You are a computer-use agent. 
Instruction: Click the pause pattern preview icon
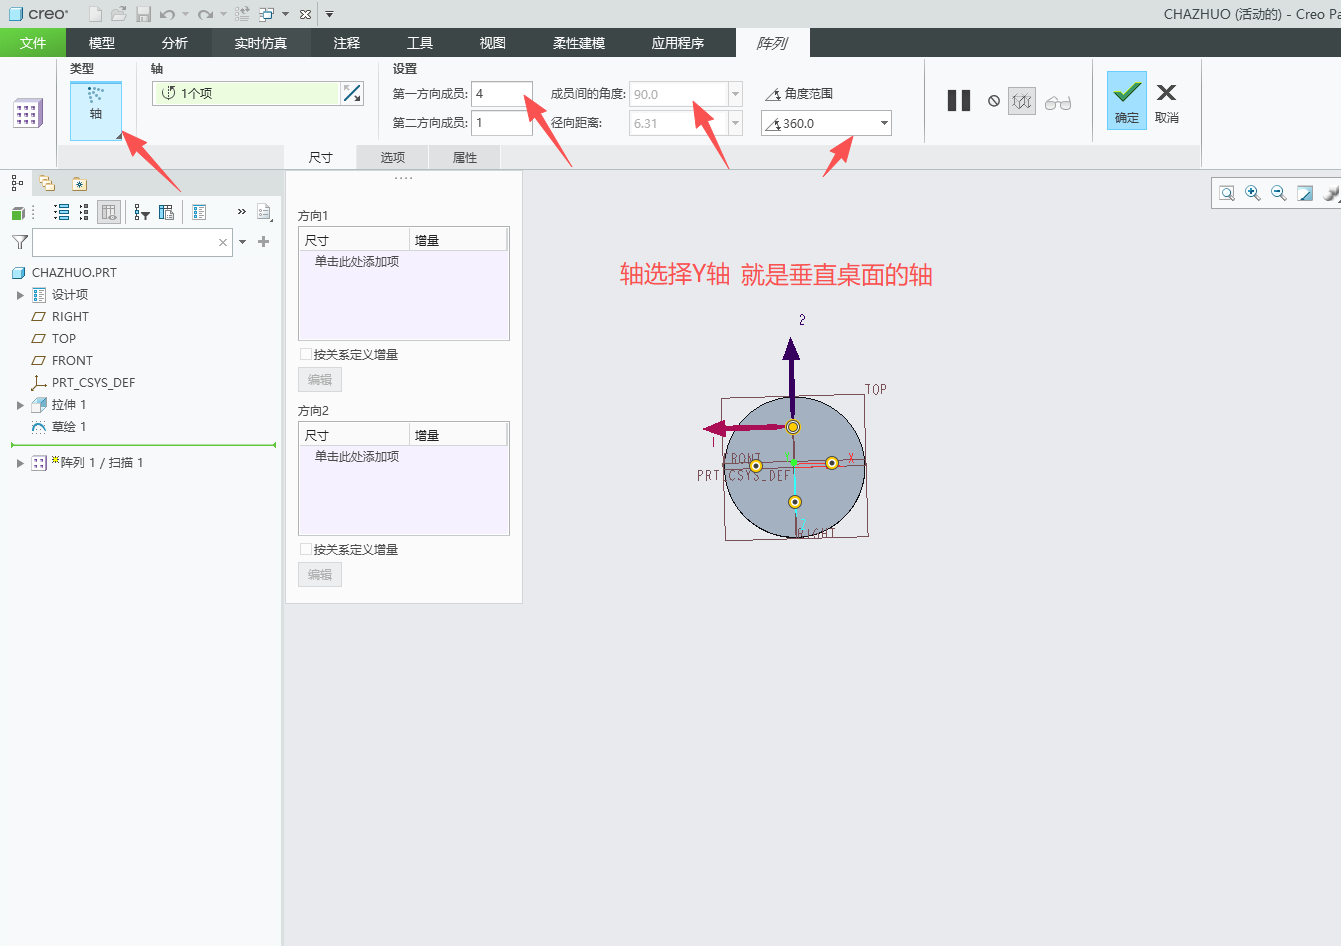pos(959,101)
